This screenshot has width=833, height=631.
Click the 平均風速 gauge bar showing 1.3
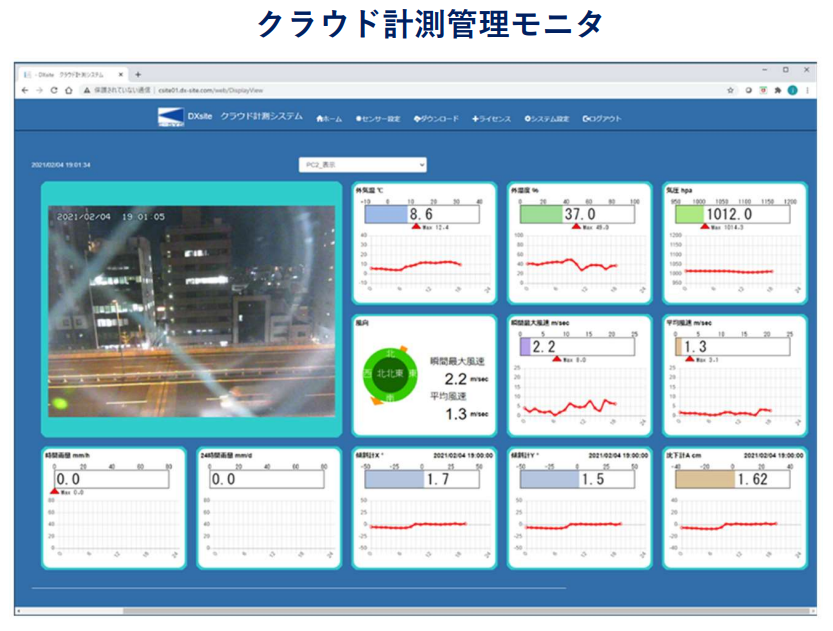733,347
